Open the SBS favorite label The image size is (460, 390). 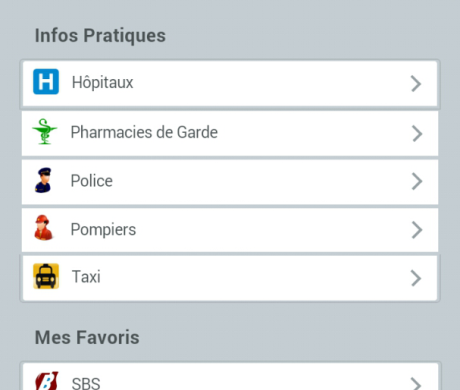pos(86,383)
